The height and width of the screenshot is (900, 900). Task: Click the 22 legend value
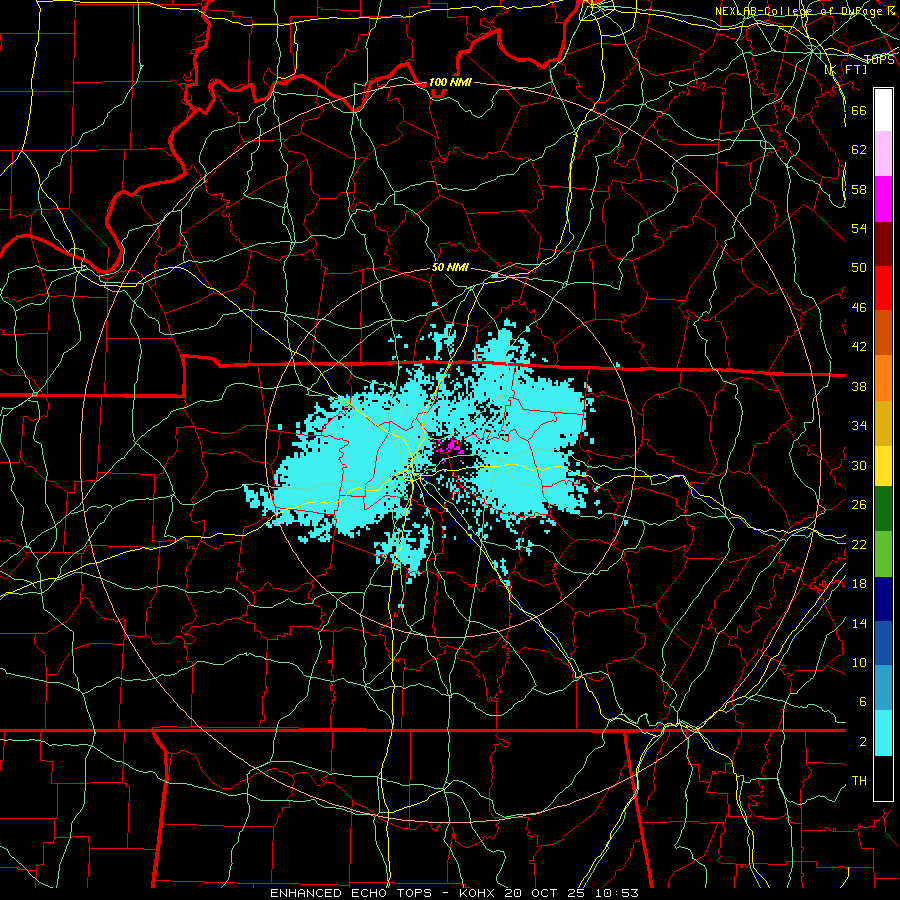coord(859,544)
